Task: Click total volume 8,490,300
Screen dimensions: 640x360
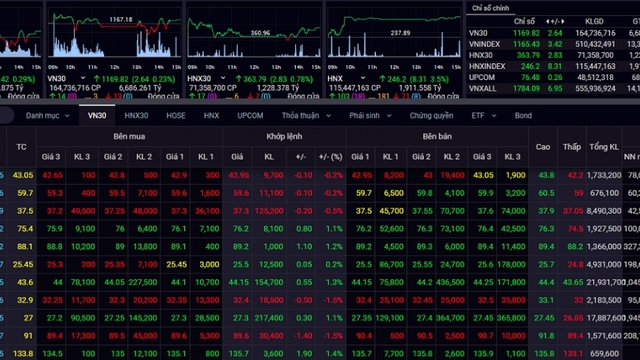Action: point(604,211)
